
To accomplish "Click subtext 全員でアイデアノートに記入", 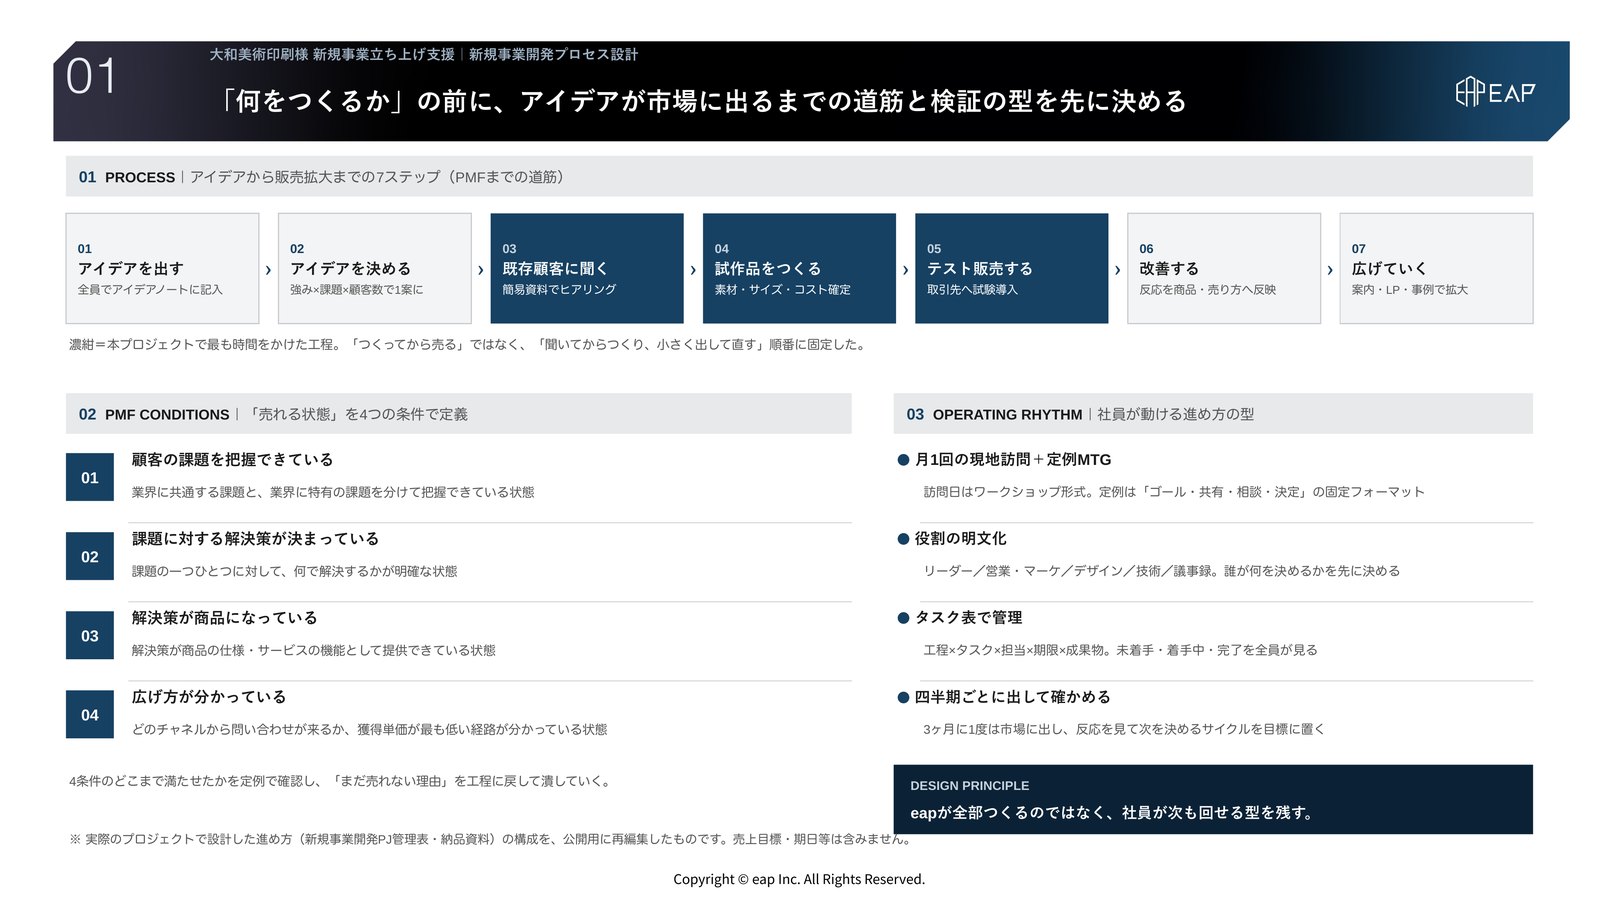I will [150, 290].
